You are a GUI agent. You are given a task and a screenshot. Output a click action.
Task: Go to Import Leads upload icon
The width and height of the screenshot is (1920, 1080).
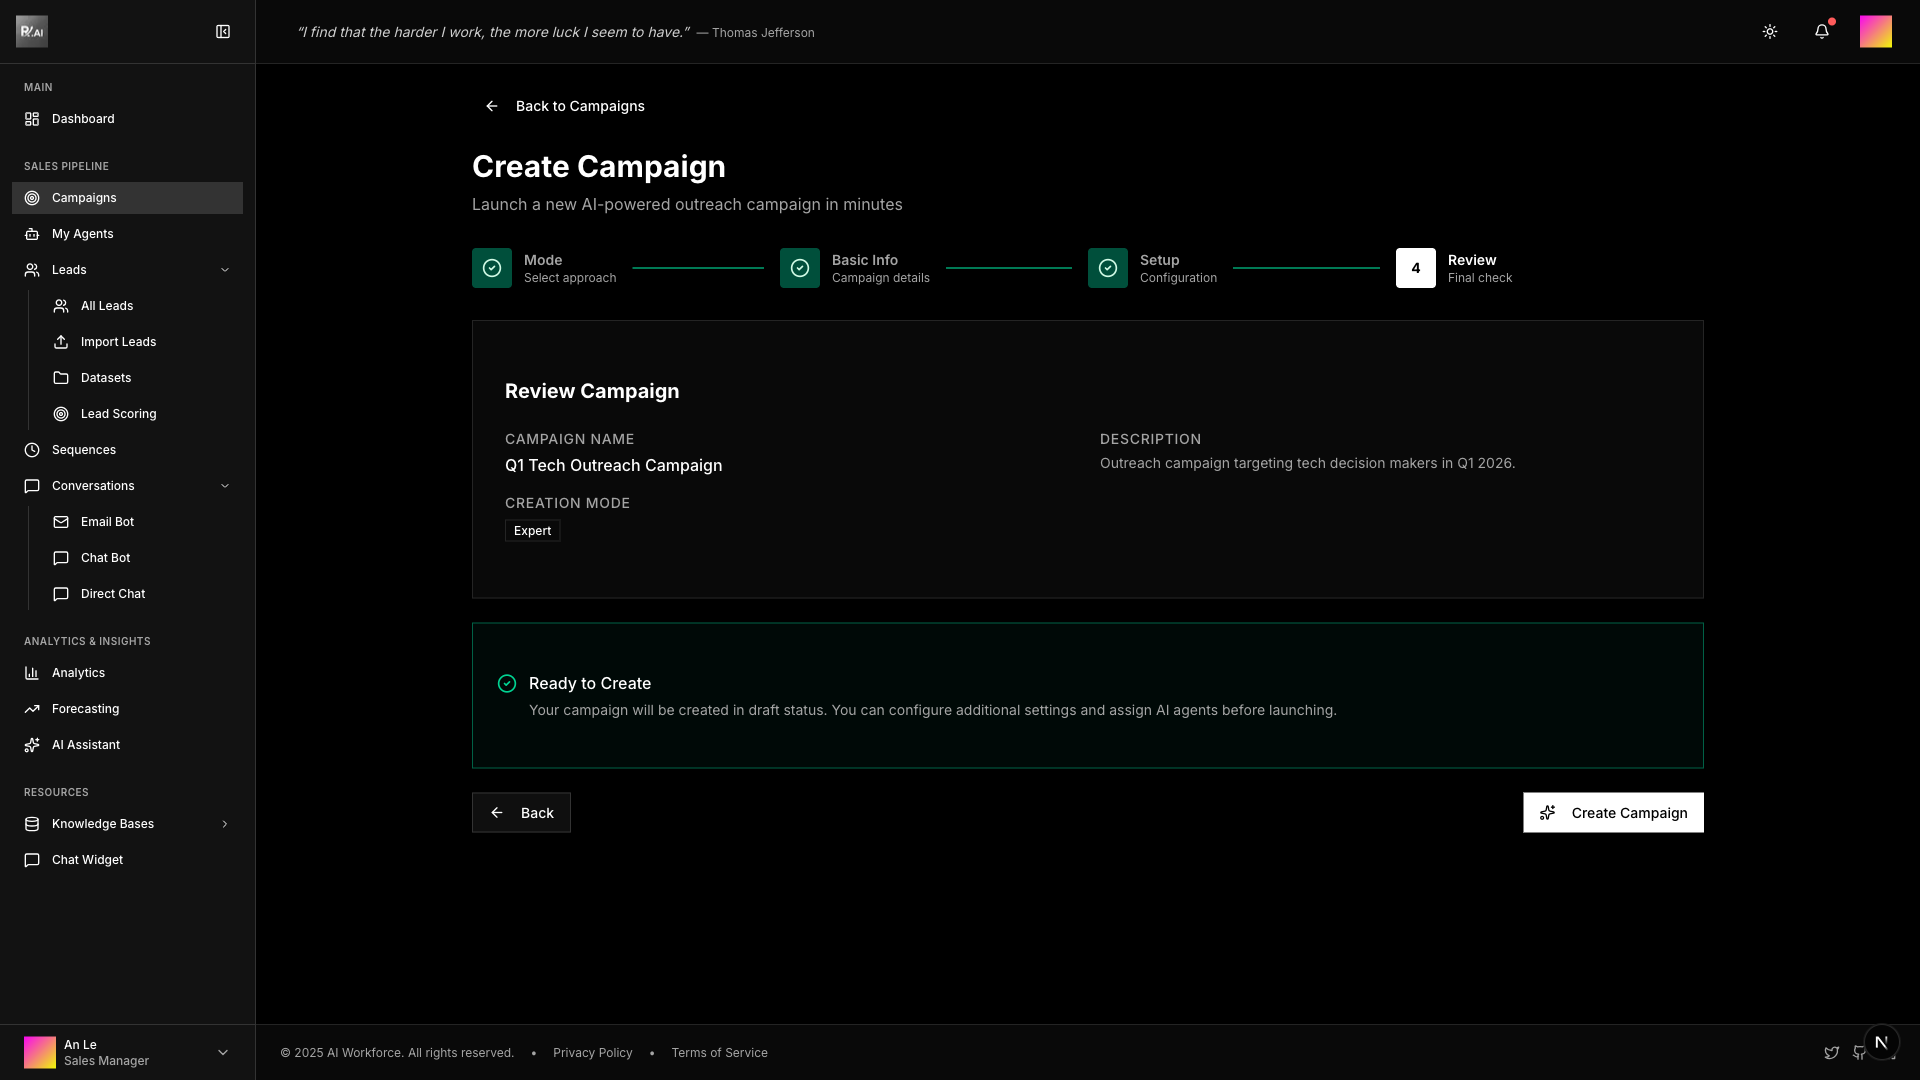[61, 342]
